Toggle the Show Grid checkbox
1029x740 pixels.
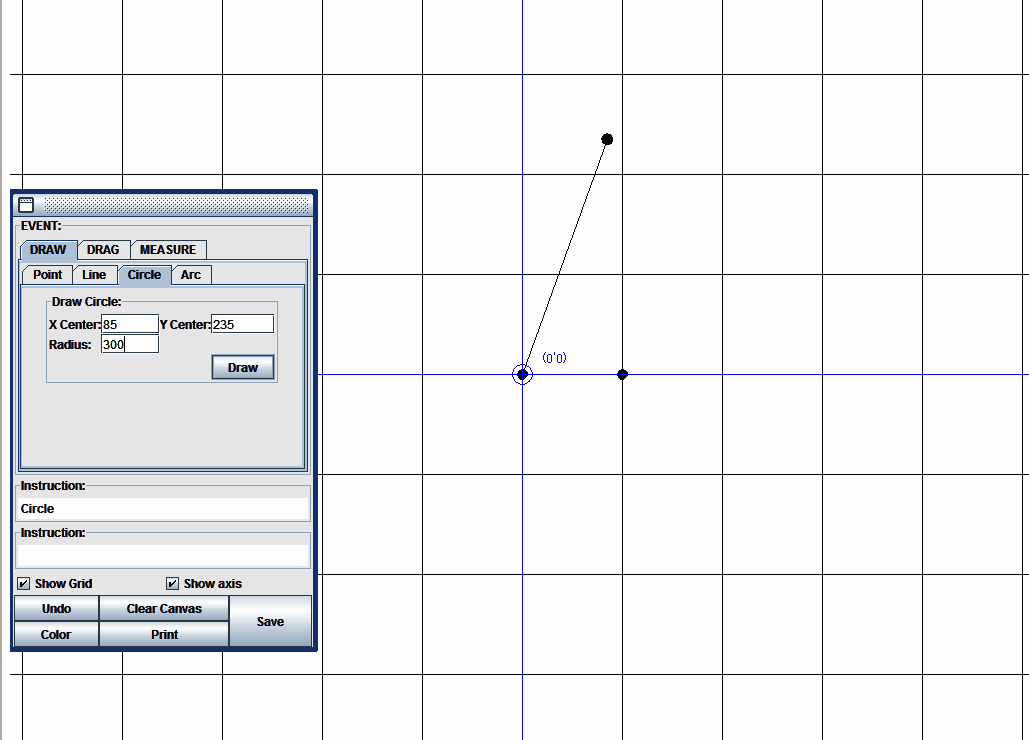pos(24,584)
